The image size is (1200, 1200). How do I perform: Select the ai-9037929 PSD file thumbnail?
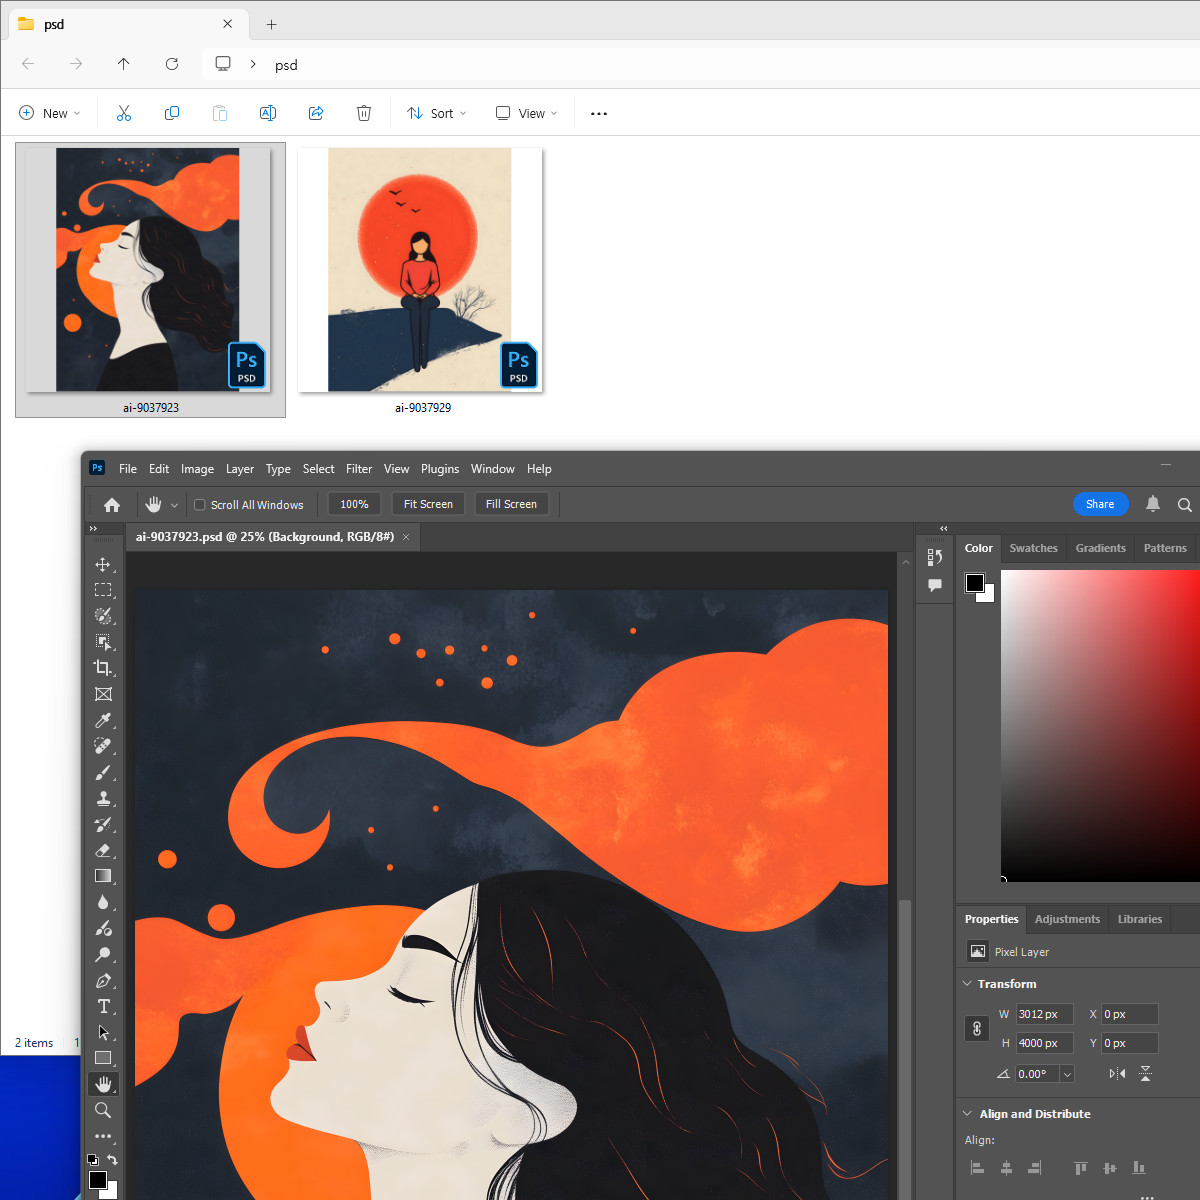(x=421, y=270)
